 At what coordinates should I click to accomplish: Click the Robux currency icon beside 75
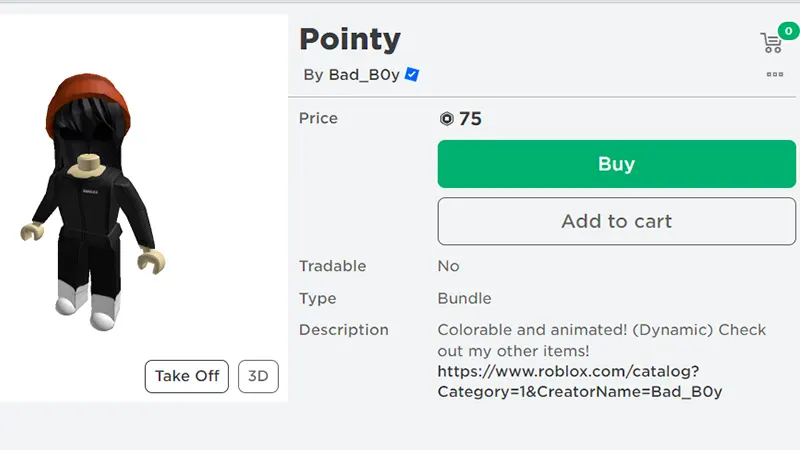(x=446, y=119)
